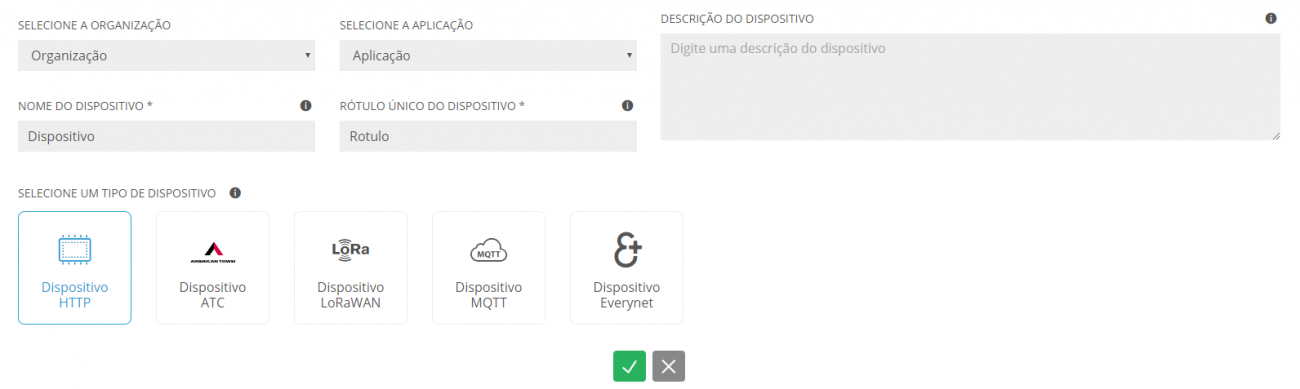Image resolution: width=1300 pixels, height=389 pixels.
Task: Select the Dispositivo HTTP chip icon
Action: point(75,250)
